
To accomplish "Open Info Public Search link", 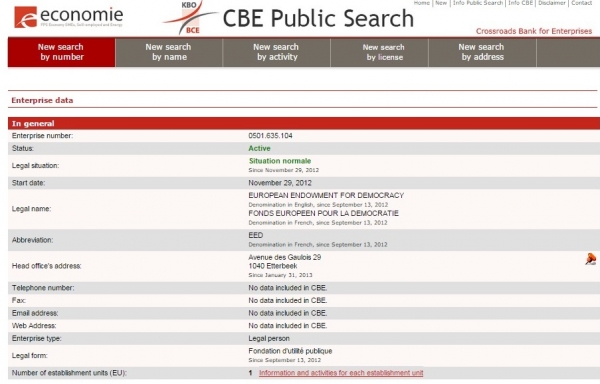I will click(478, 3).
